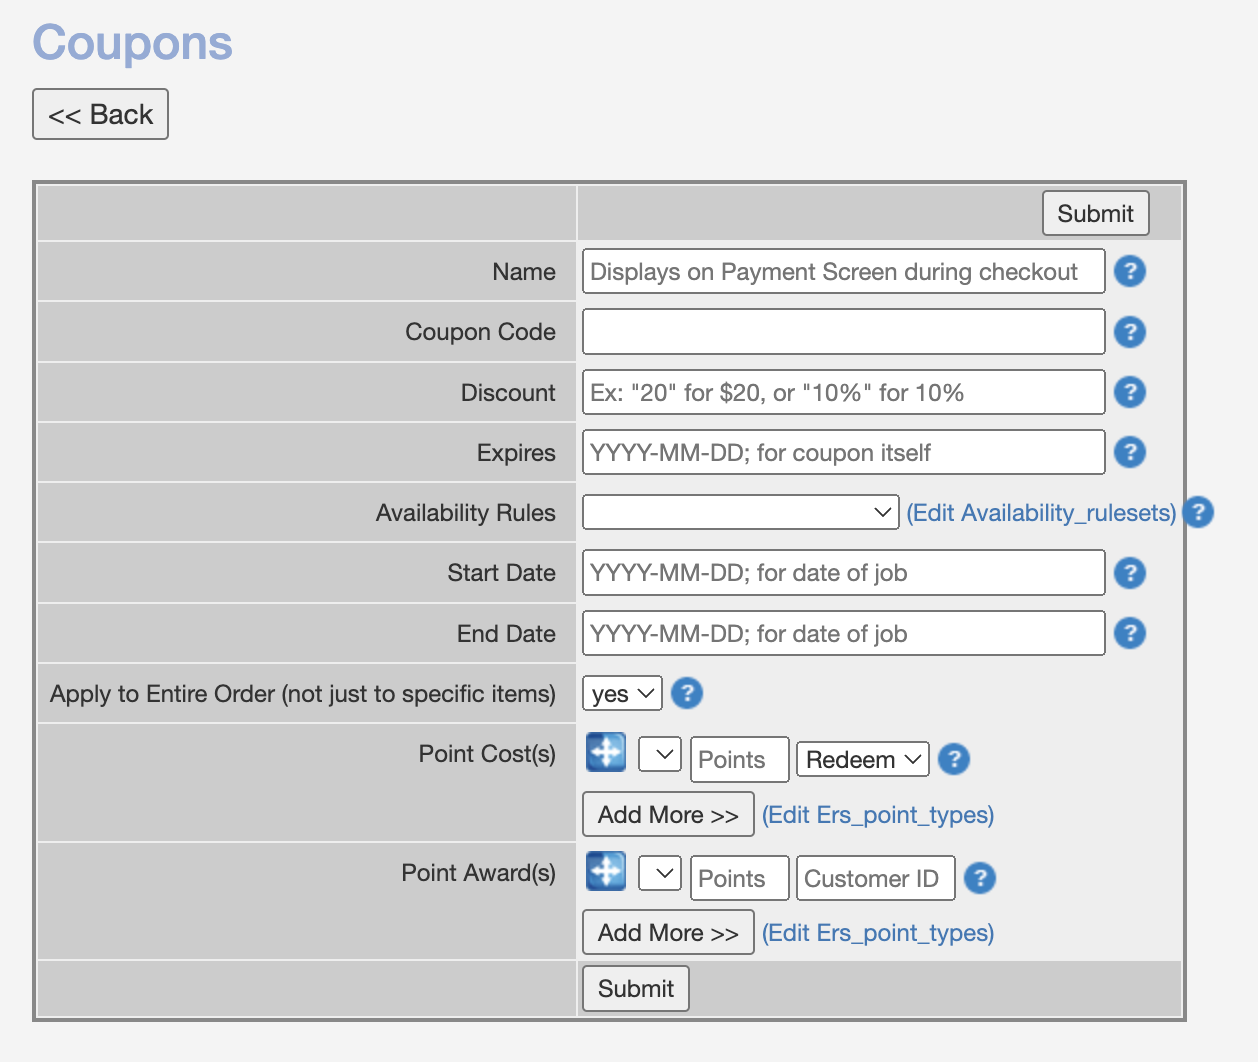Expand the Availability Rules dropdown
Image resolution: width=1258 pixels, height=1062 pixels.
click(739, 513)
